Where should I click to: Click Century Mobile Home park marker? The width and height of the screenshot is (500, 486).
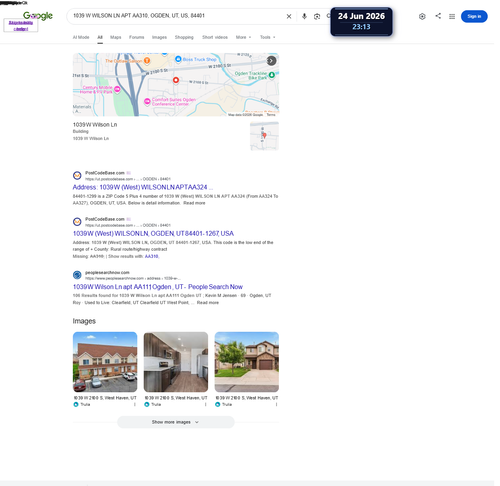[117, 89]
